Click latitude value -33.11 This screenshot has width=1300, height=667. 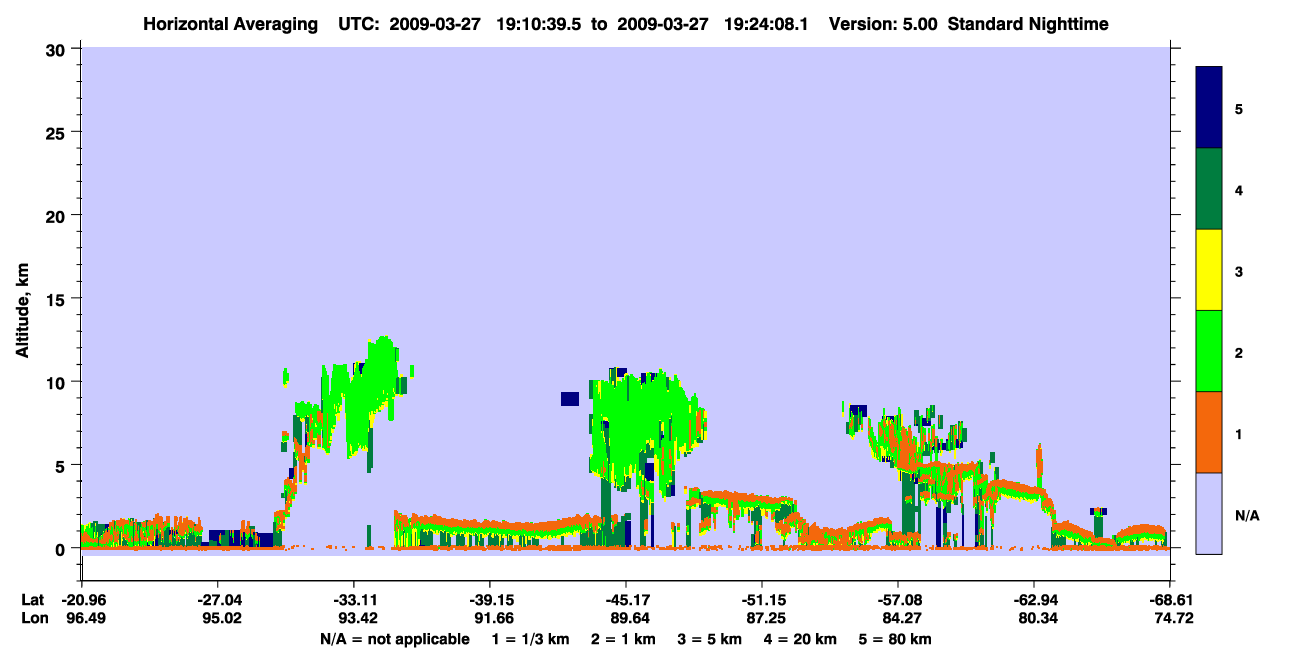[x=353, y=600]
